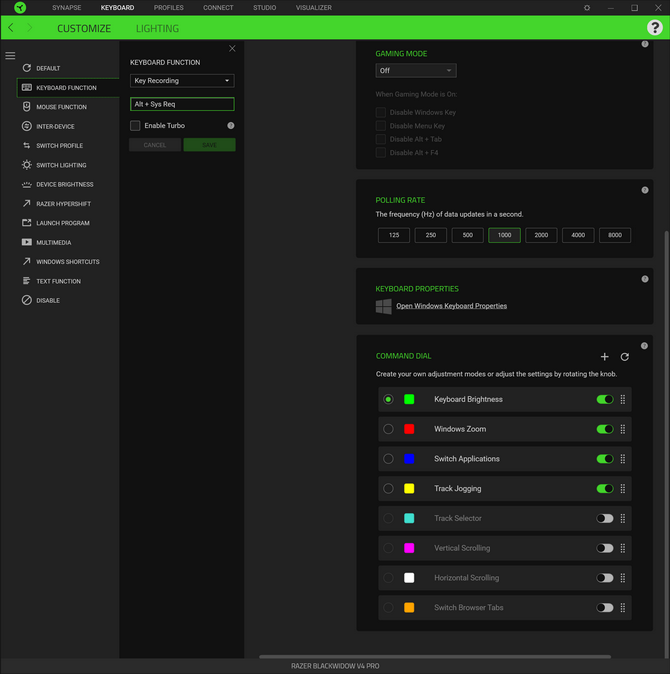
Task: Set polling rate to 2000
Action: [x=541, y=235]
